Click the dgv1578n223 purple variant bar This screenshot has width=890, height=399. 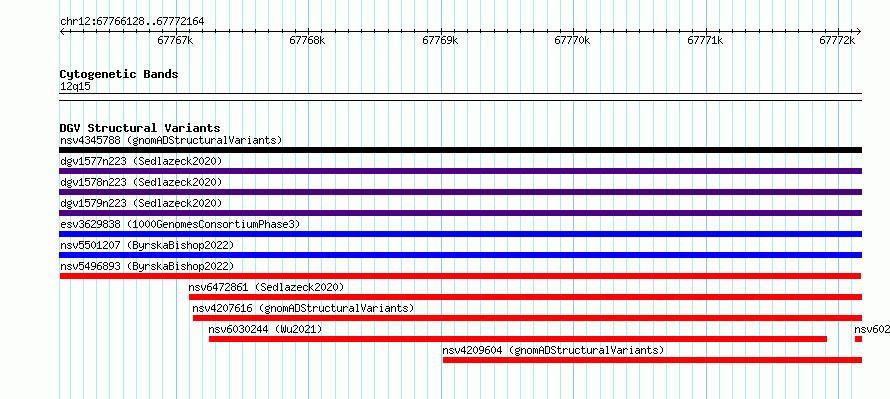click(x=460, y=192)
